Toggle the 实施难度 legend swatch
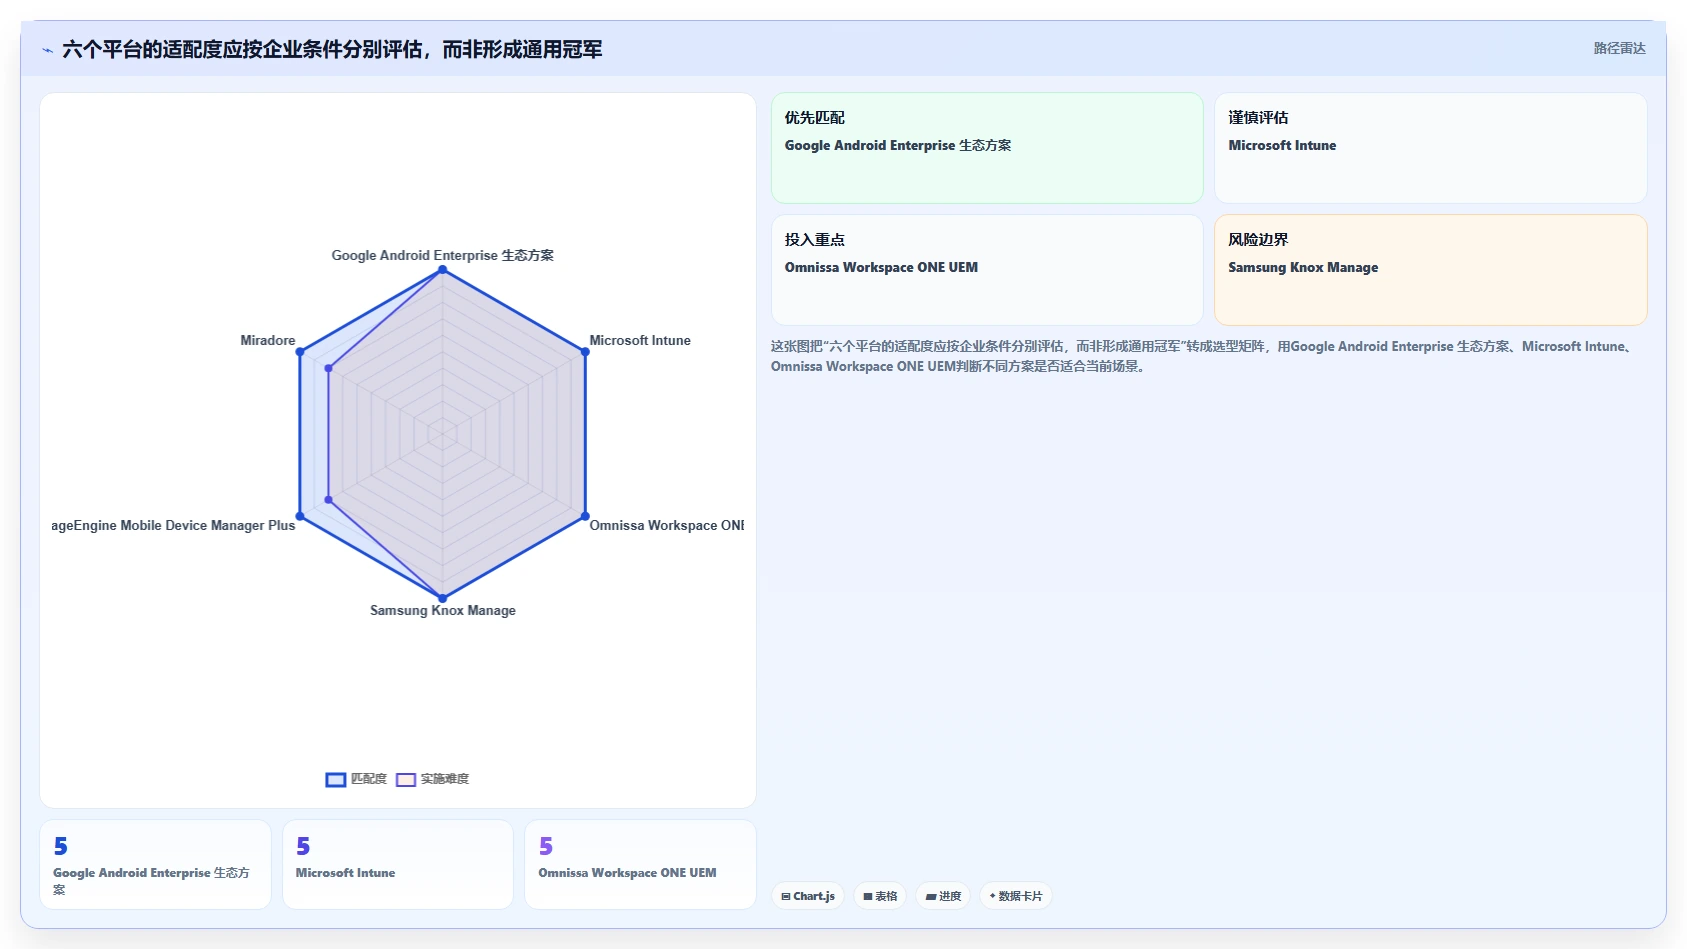Image resolution: width=1687 pixels, height=949 pixels. click(x=406, y=780)
